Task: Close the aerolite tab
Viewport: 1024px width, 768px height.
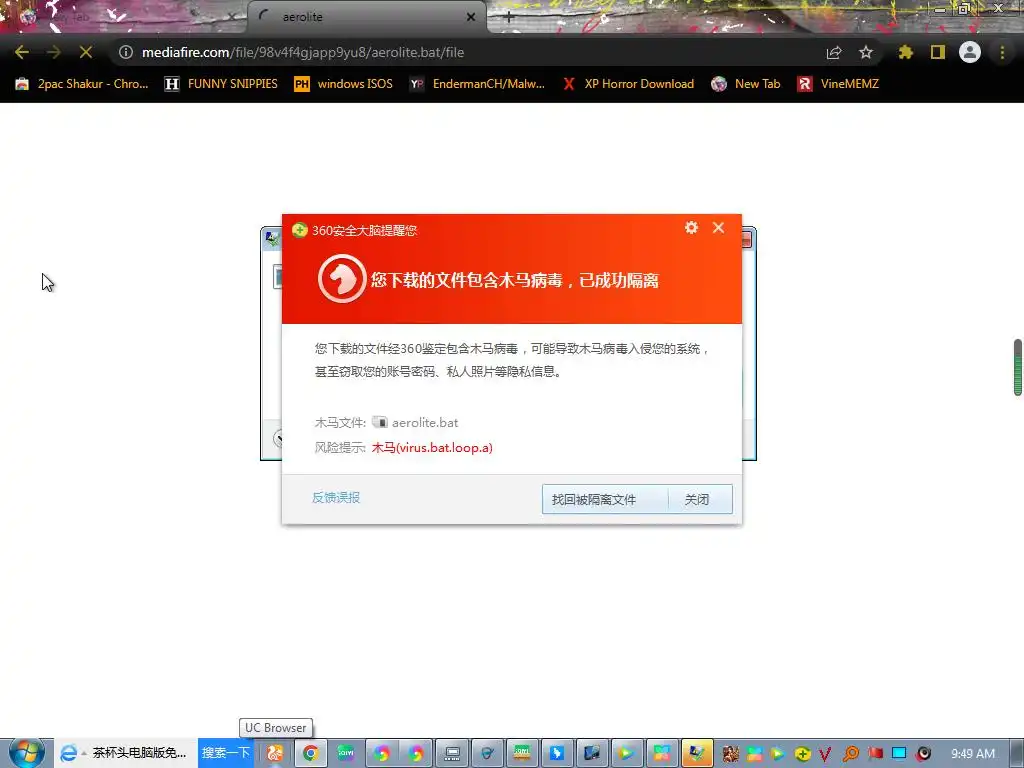Action: point(471,17)
